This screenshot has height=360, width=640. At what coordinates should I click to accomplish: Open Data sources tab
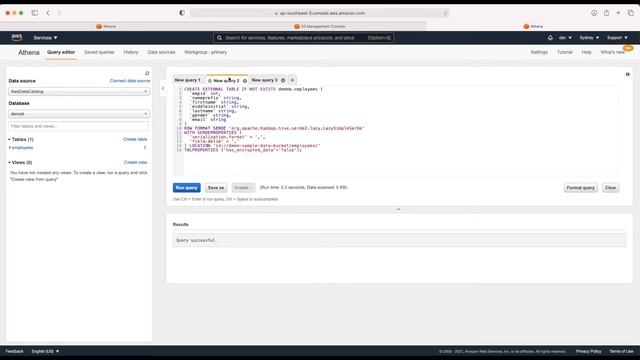click(161, 52)
